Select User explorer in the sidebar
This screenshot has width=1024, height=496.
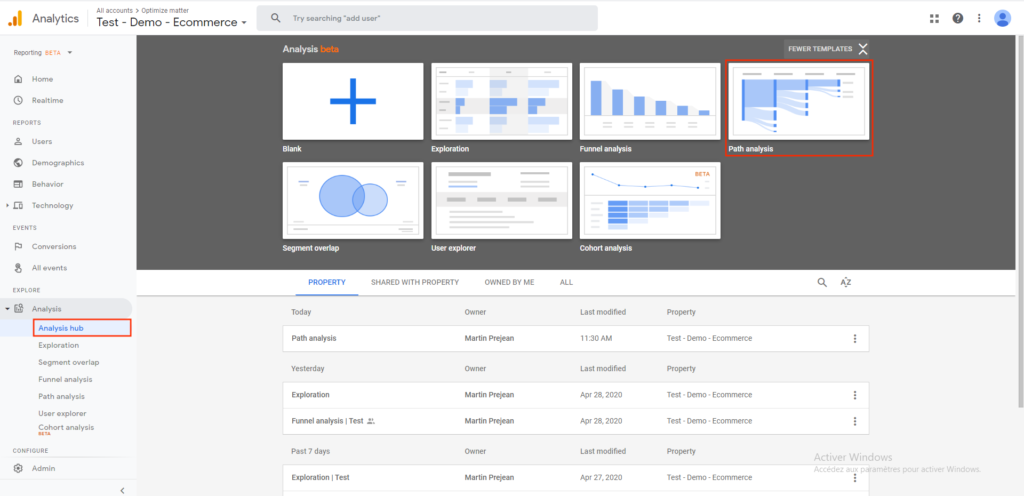click(62, 413)
